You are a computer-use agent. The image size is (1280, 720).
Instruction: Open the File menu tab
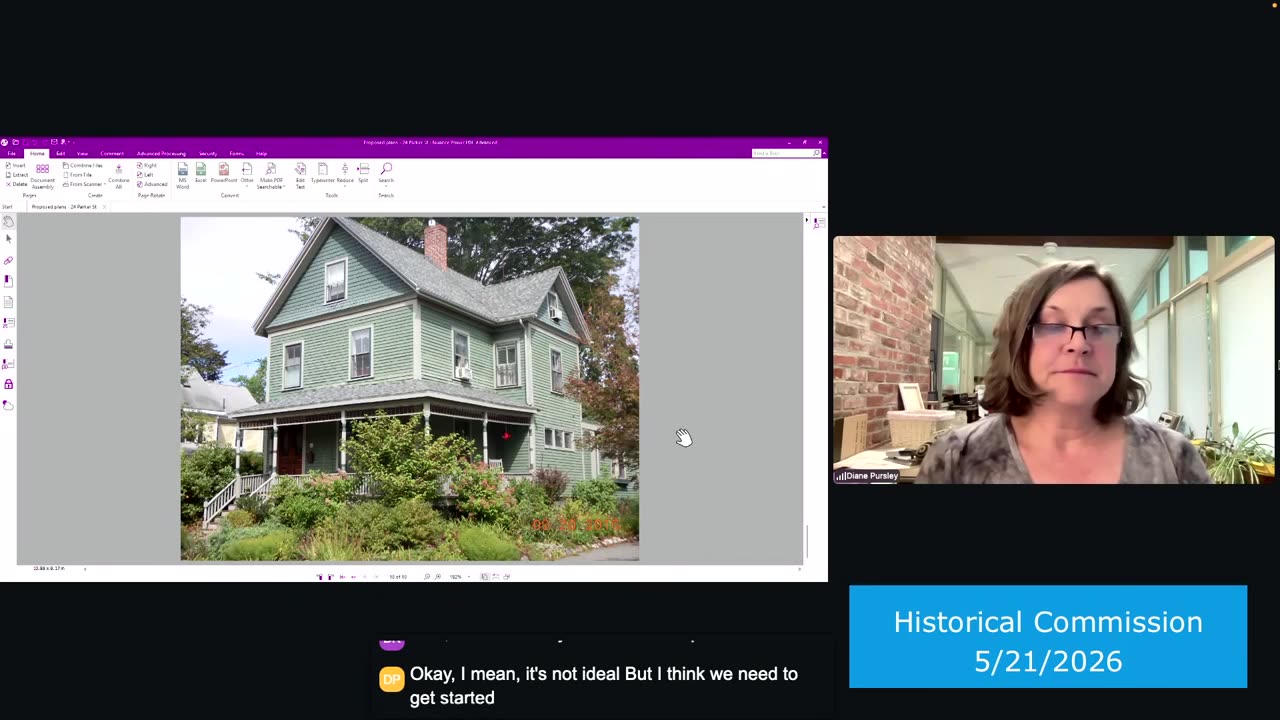[x=11, y=154]
